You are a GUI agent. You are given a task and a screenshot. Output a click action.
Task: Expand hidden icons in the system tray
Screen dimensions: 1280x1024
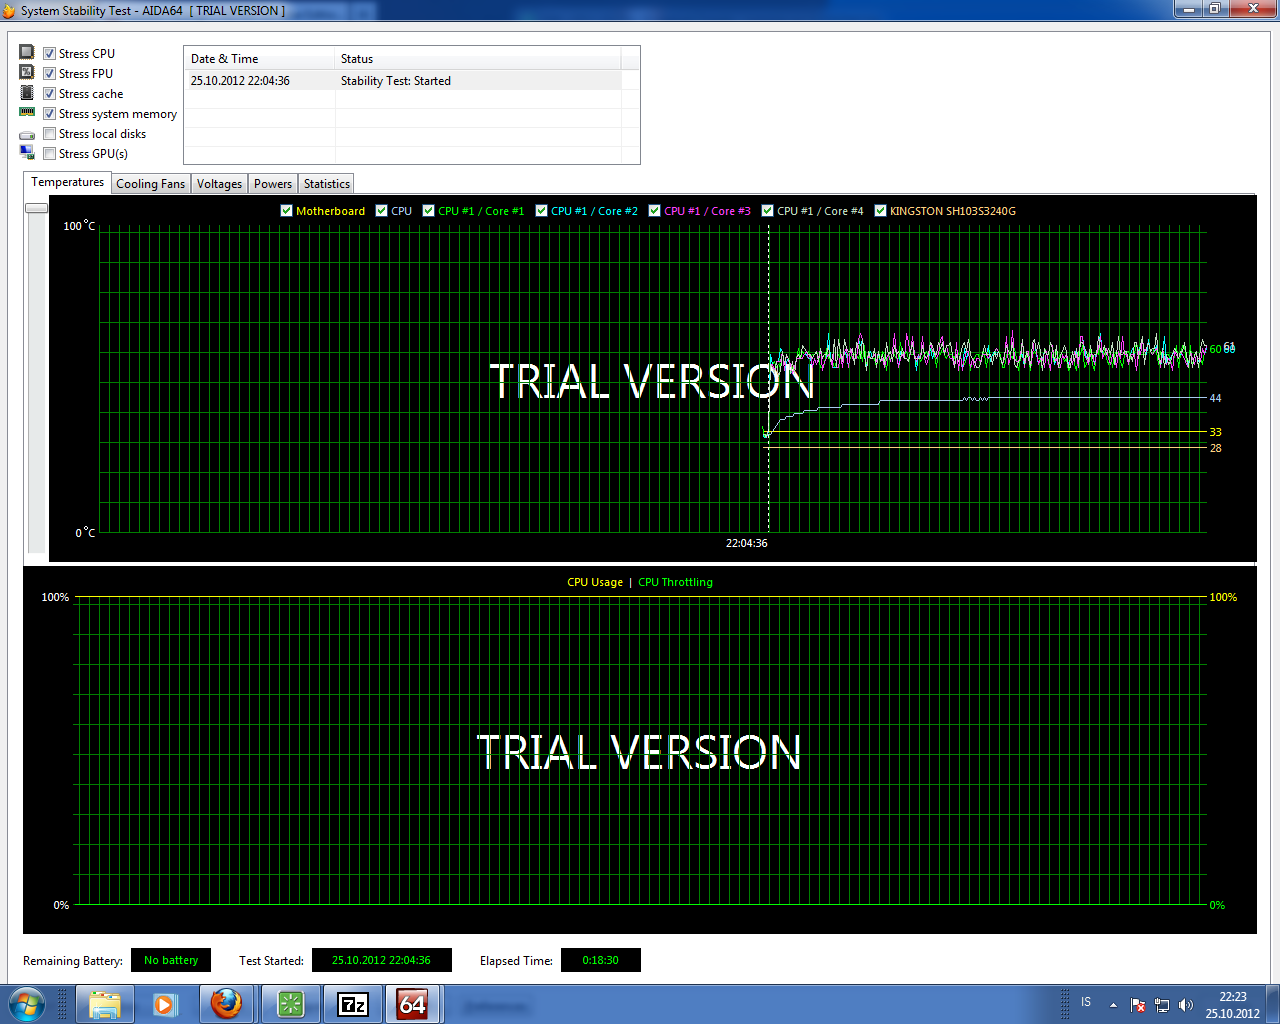[1113, 1004]
